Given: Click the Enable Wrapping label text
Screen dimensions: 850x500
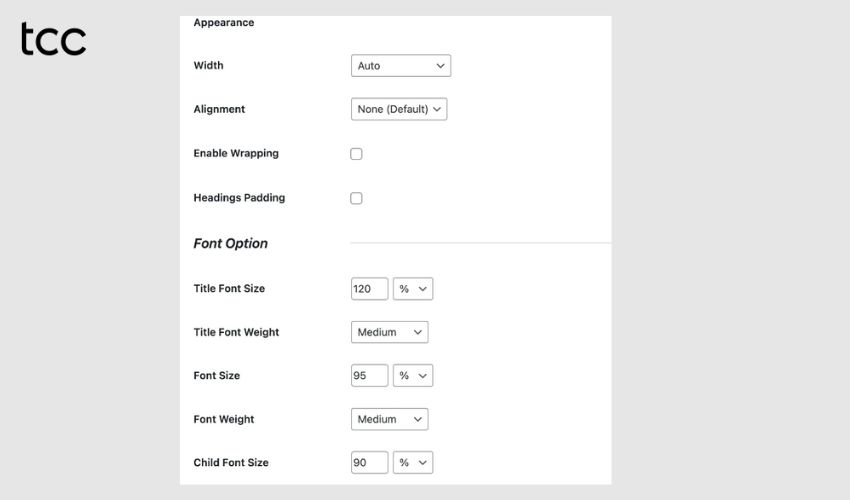Looking at the screenshot, I should 236,154.
